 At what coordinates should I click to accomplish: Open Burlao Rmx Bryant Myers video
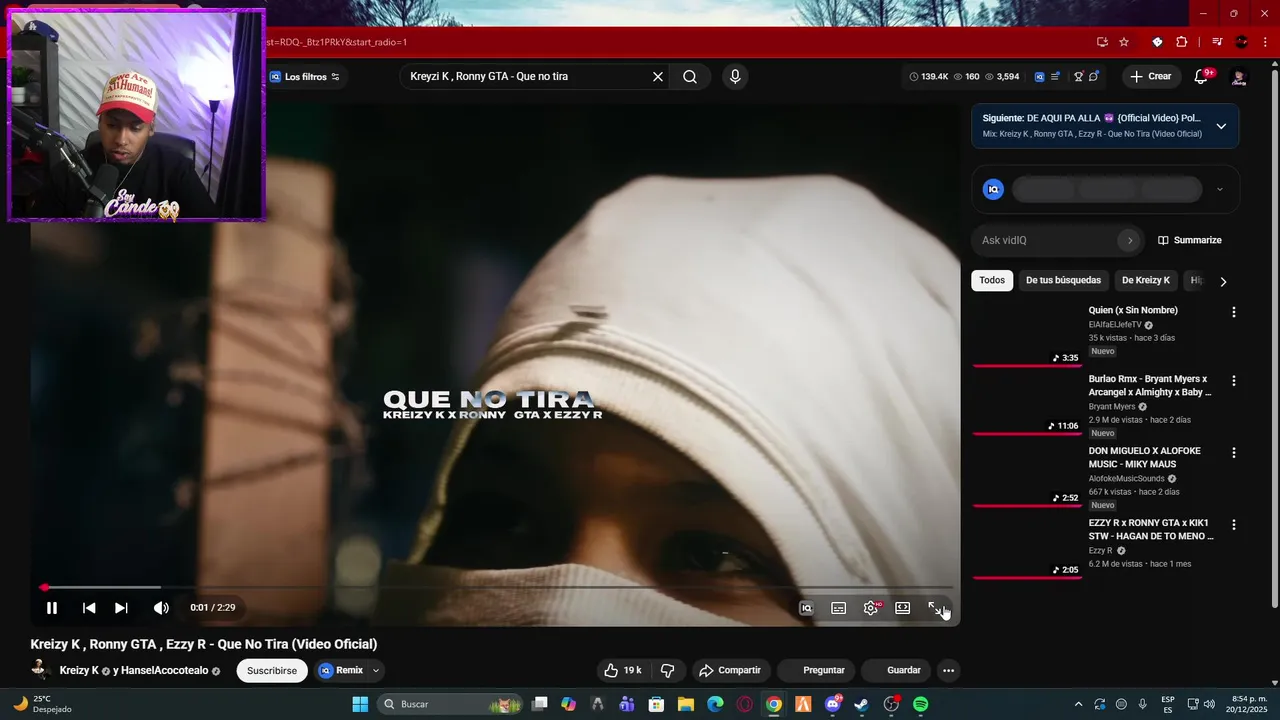[1148, 386]
